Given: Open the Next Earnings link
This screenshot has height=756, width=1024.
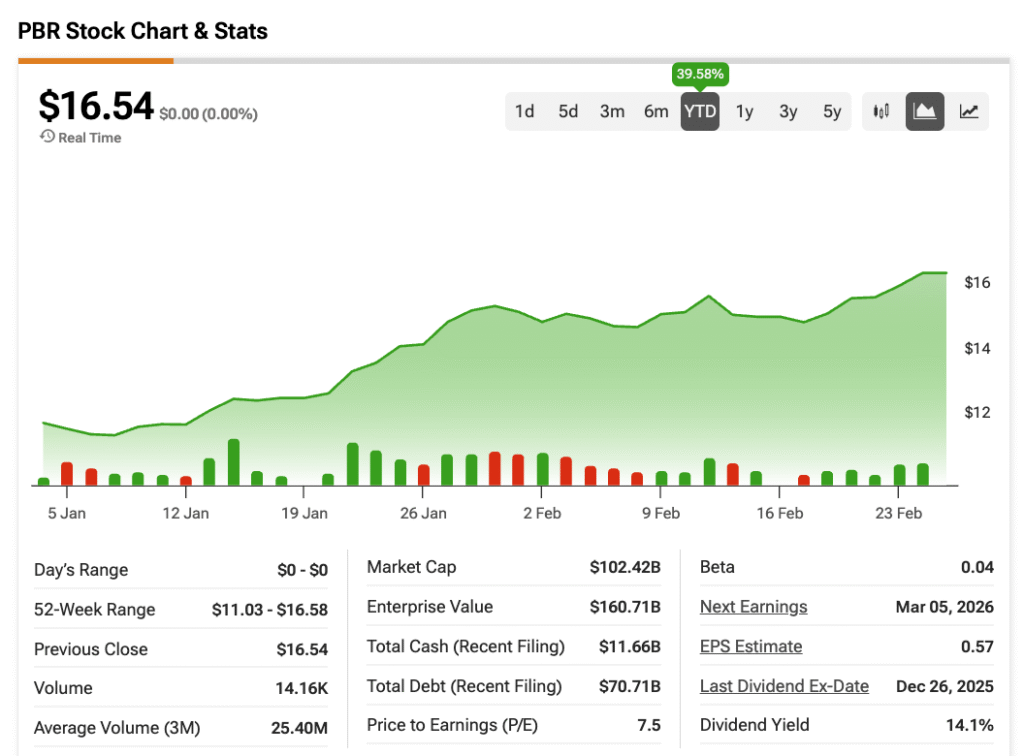Looking at the screenshot, I should 753,606.
